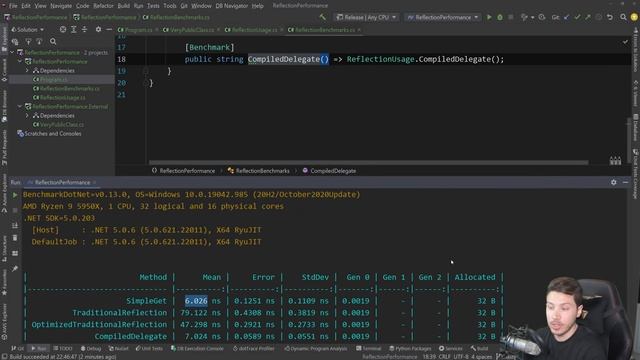Start debugging with the green bug icon
This screenshot has height=360, width=640.
[x=500, y=17]
